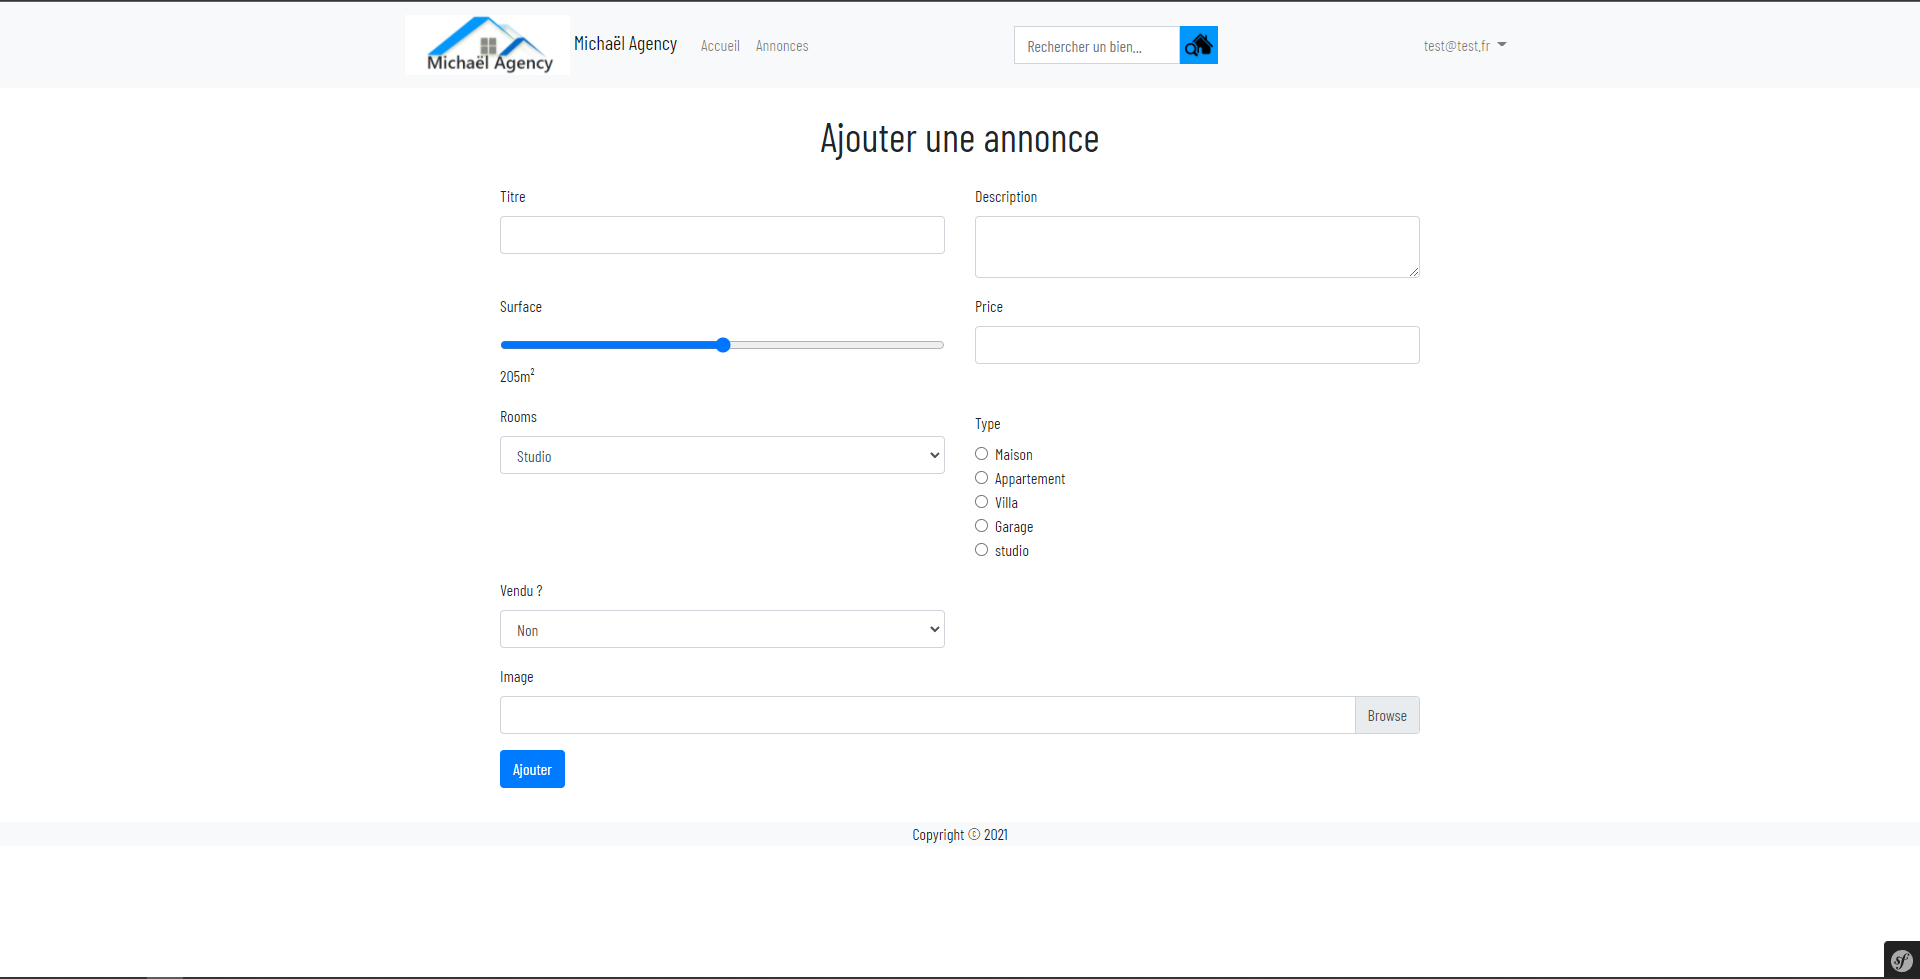The height and width of the screenshot is (979, 1920).
Task: Click the Michaël Agency logo image
Action: (487, 45)
